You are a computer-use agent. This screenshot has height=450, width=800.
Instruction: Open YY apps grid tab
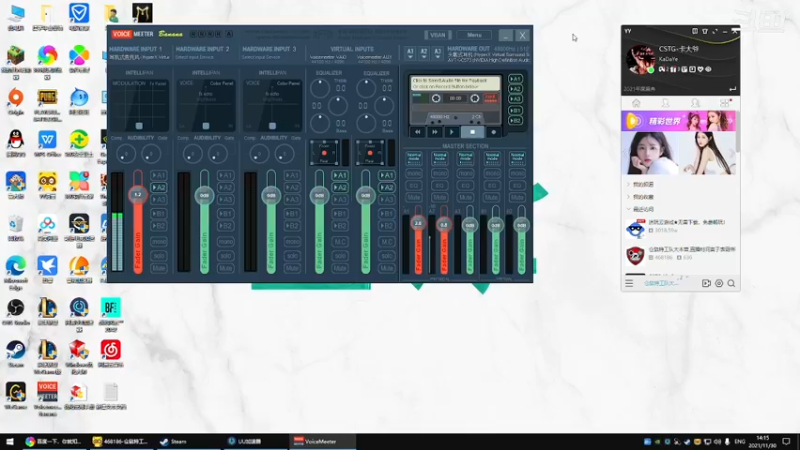coord(724,103)
